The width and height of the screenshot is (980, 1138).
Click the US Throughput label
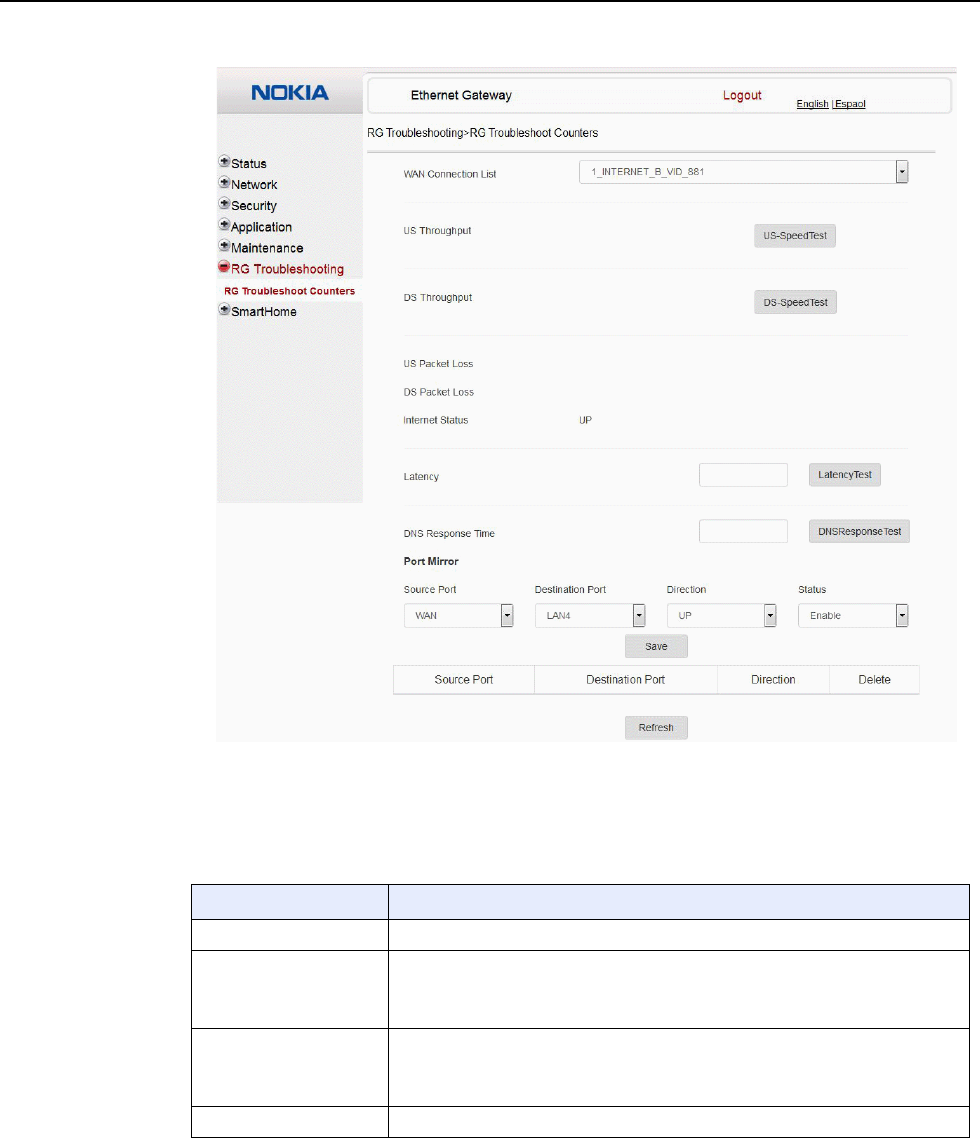click(x=437, y=231)
